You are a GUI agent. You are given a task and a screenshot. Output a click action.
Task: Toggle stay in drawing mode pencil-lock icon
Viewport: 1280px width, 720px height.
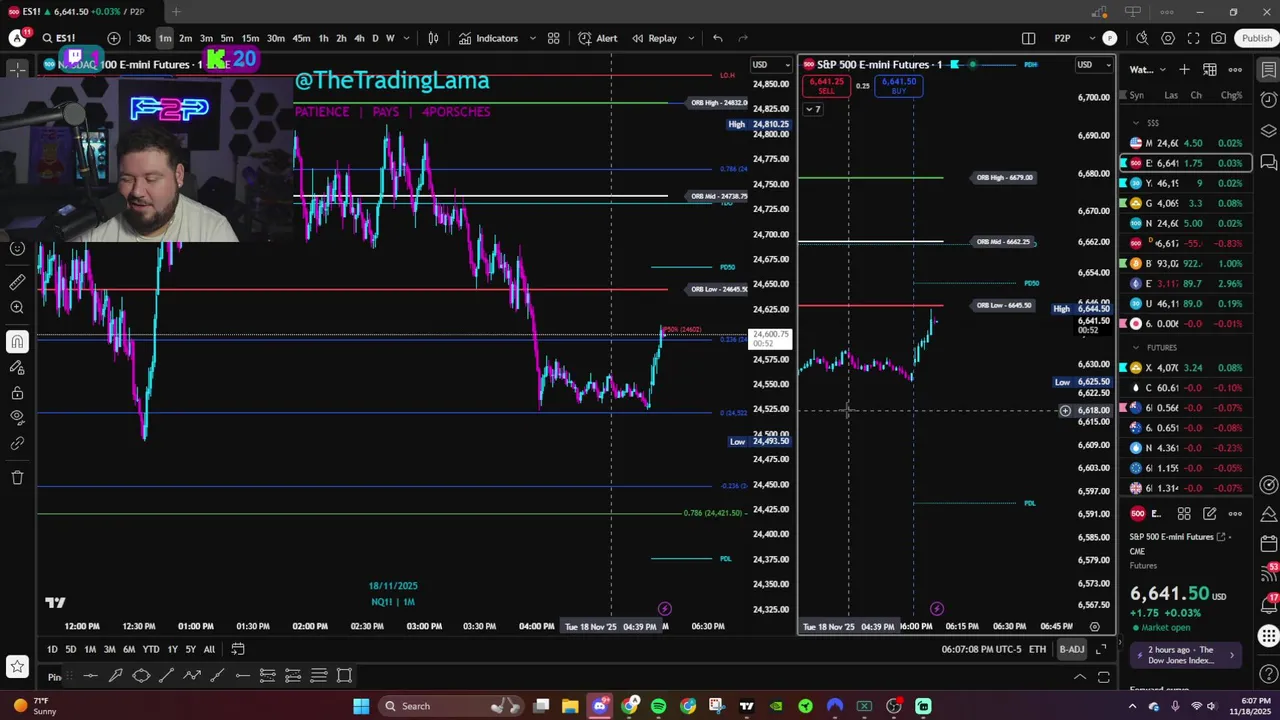click(17, 368)
